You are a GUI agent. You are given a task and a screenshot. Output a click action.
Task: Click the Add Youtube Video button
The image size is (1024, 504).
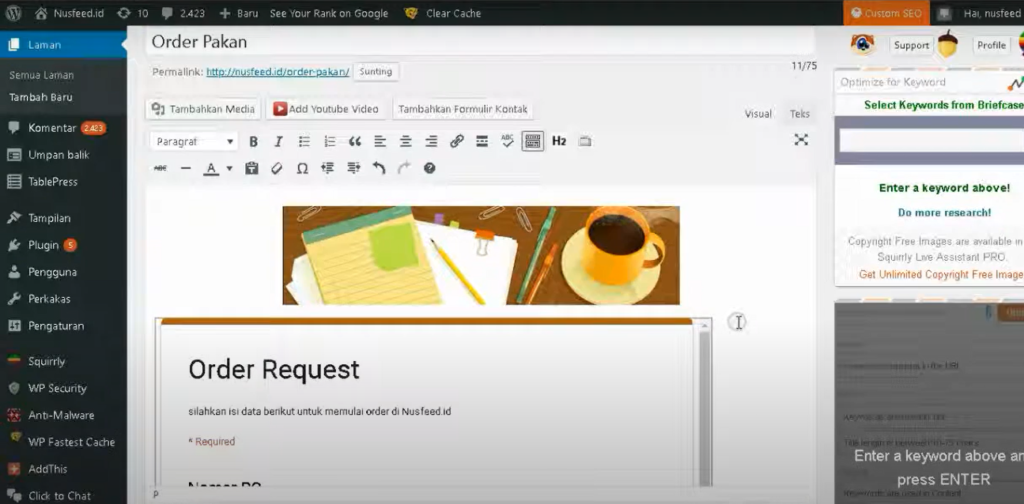pyautogui.click(x=325, y=109)
